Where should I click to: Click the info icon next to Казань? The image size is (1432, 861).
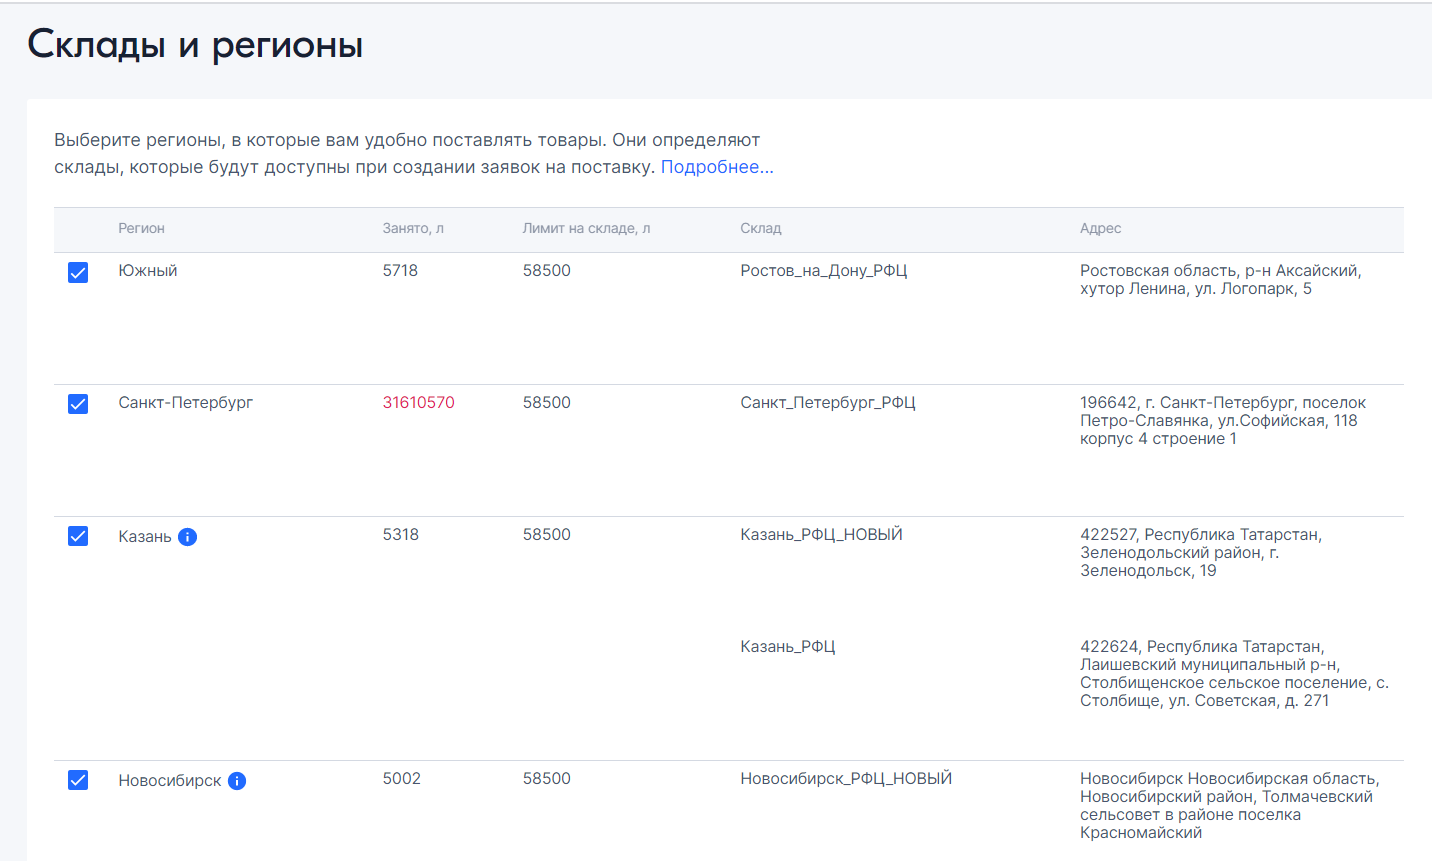point(188,537)
